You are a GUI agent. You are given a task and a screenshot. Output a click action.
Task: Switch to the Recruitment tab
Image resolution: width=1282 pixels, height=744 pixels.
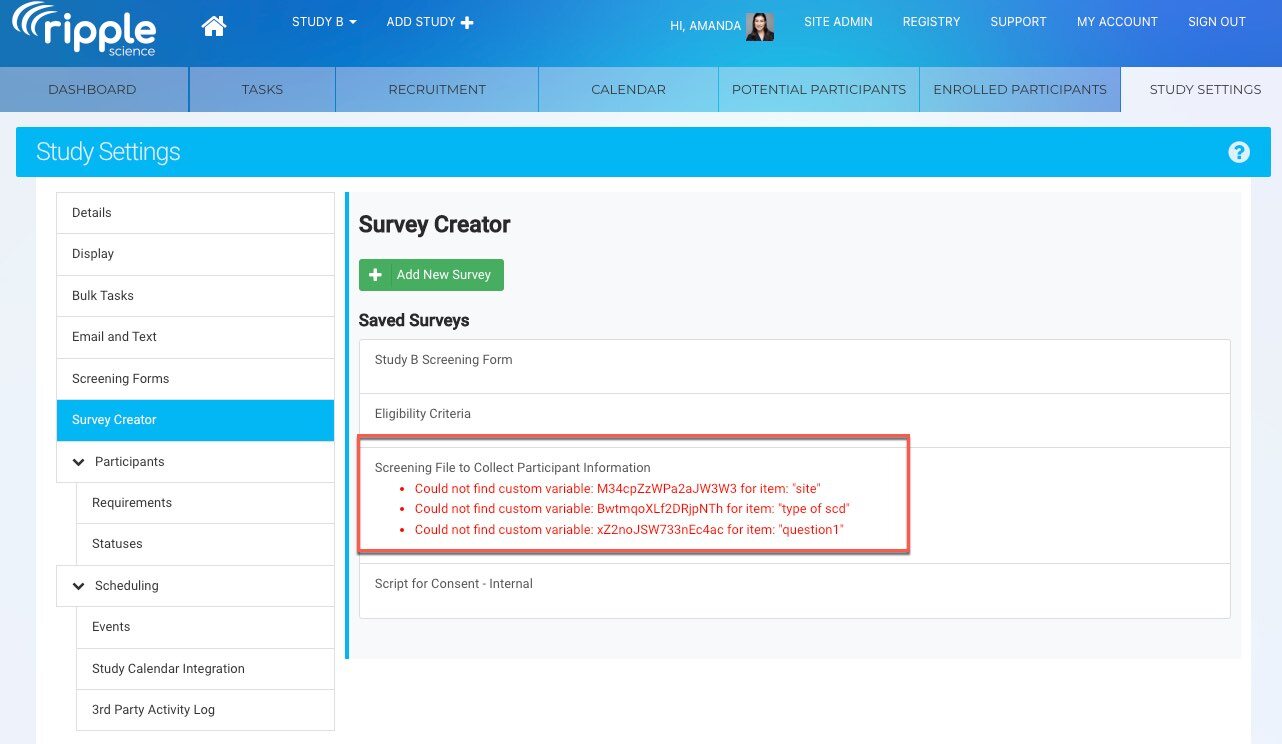[437, 90]
